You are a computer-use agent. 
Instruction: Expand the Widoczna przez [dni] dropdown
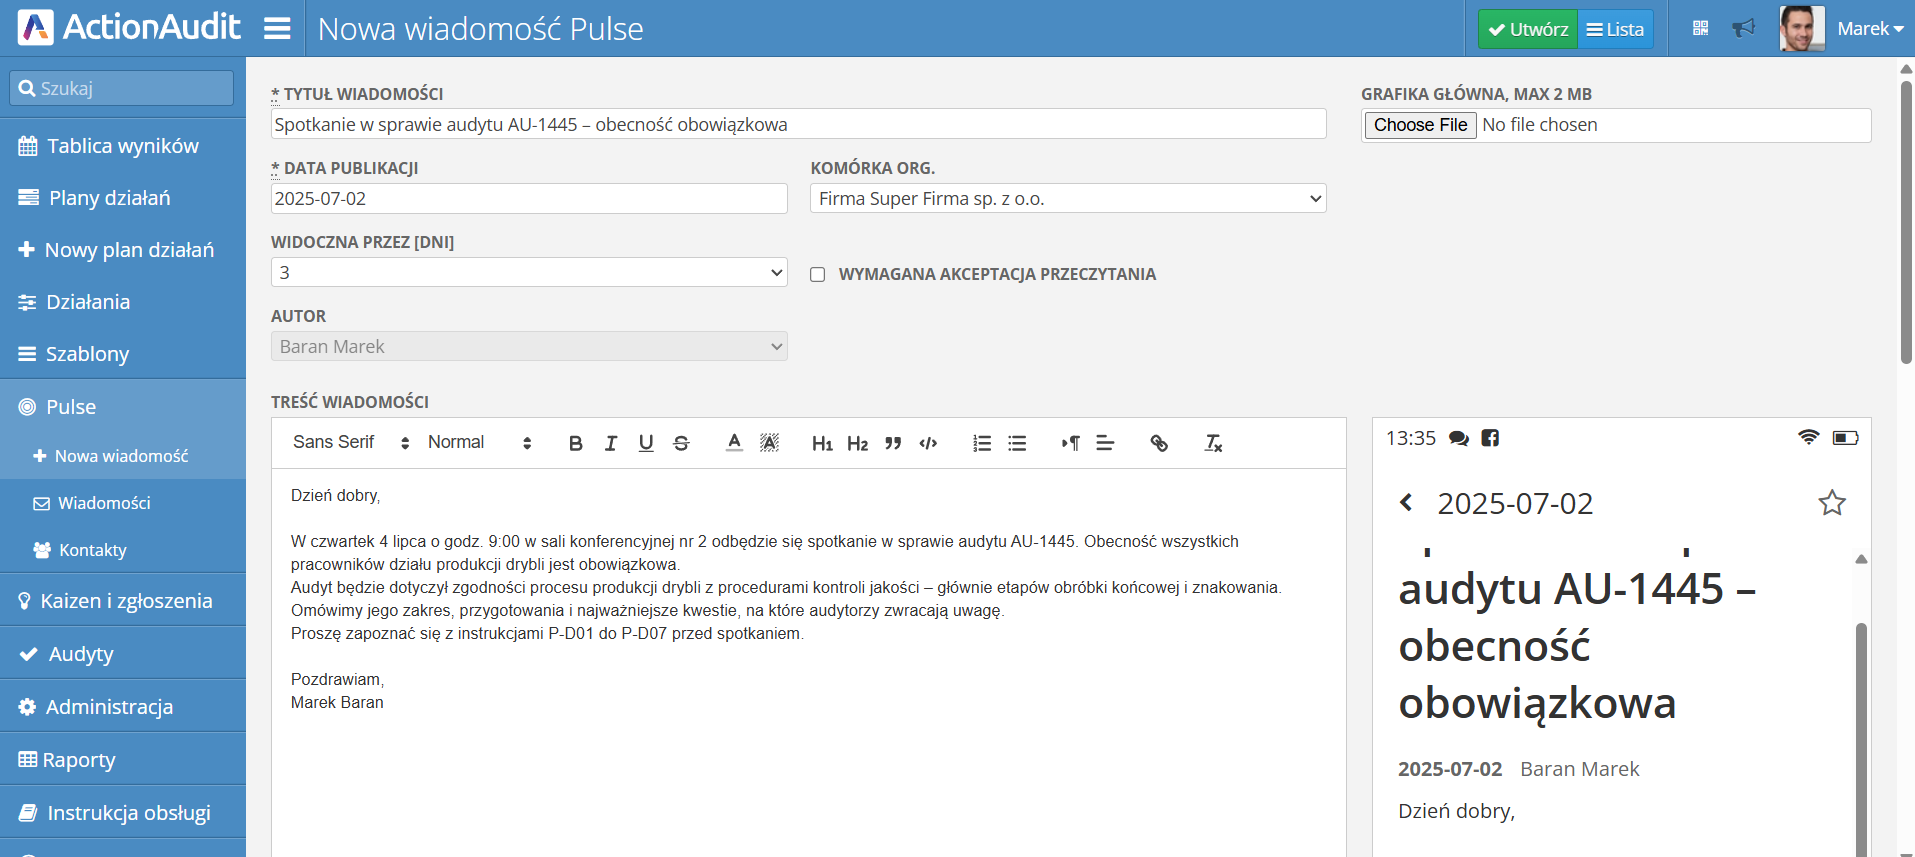(529, 272)
